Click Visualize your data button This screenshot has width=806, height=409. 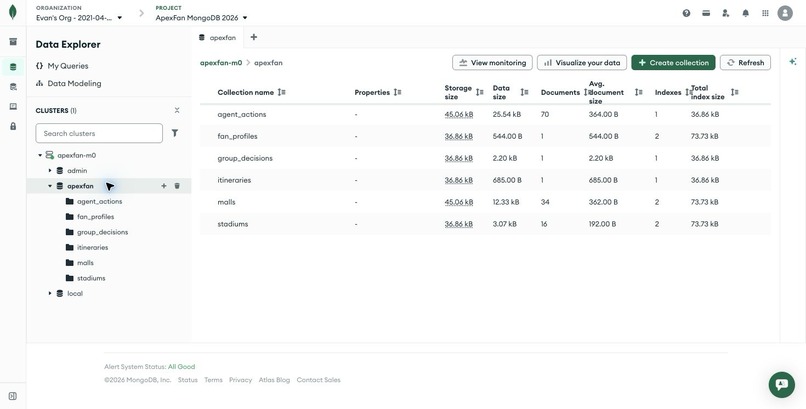[582, 63]
